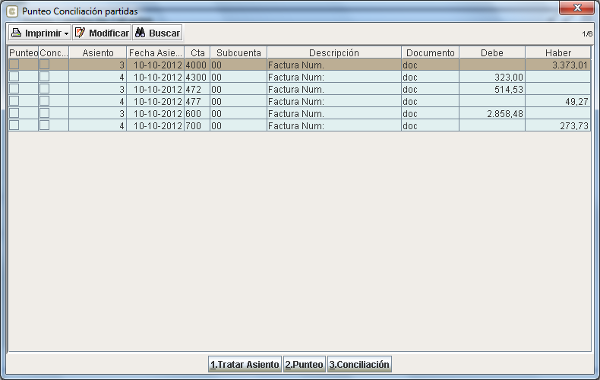Click the window title bar app icon
Screen dimensions: 600x380
coord(12,11)
